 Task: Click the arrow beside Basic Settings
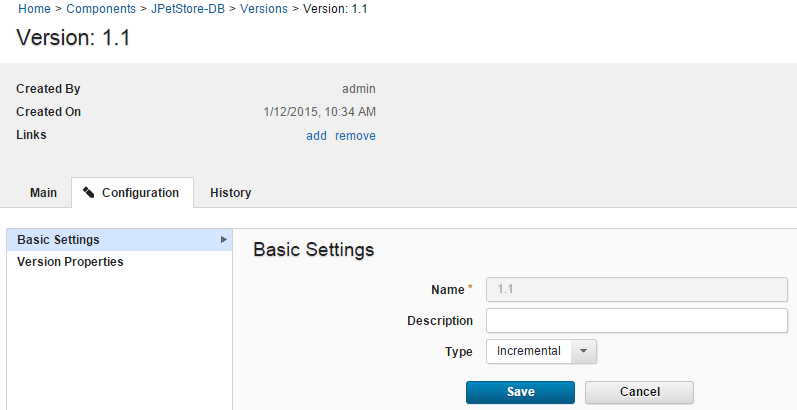tap(223, 239)
